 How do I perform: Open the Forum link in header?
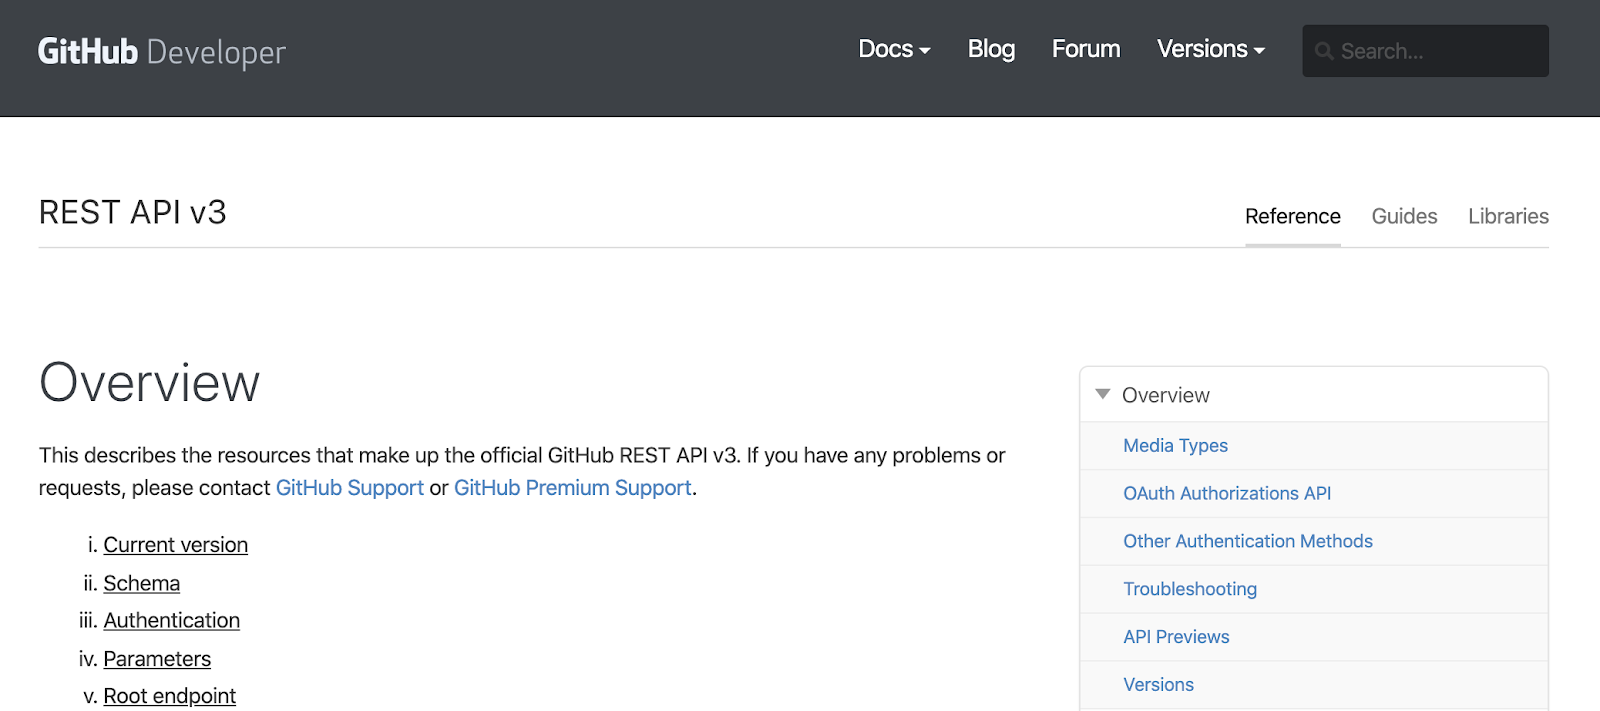pos(1086,49)
